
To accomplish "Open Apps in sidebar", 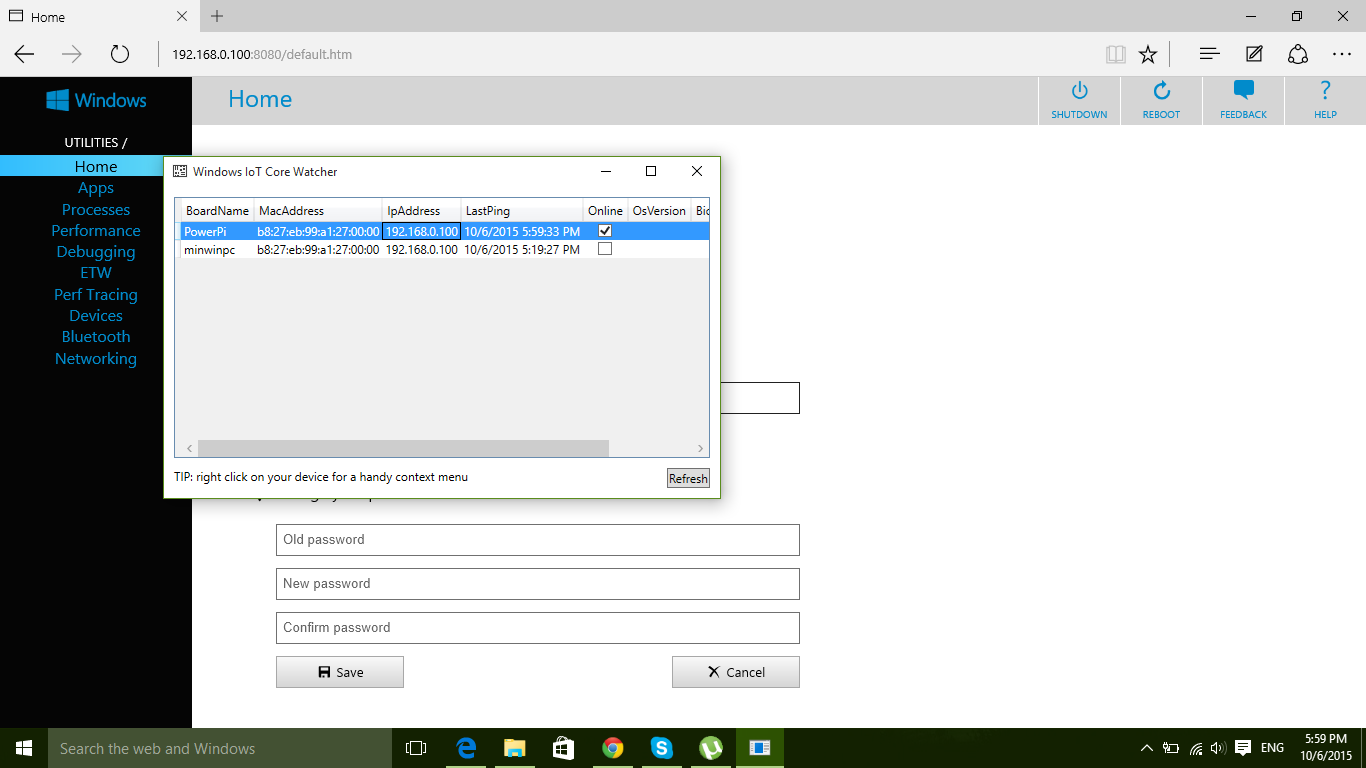I will coord(96,188).
